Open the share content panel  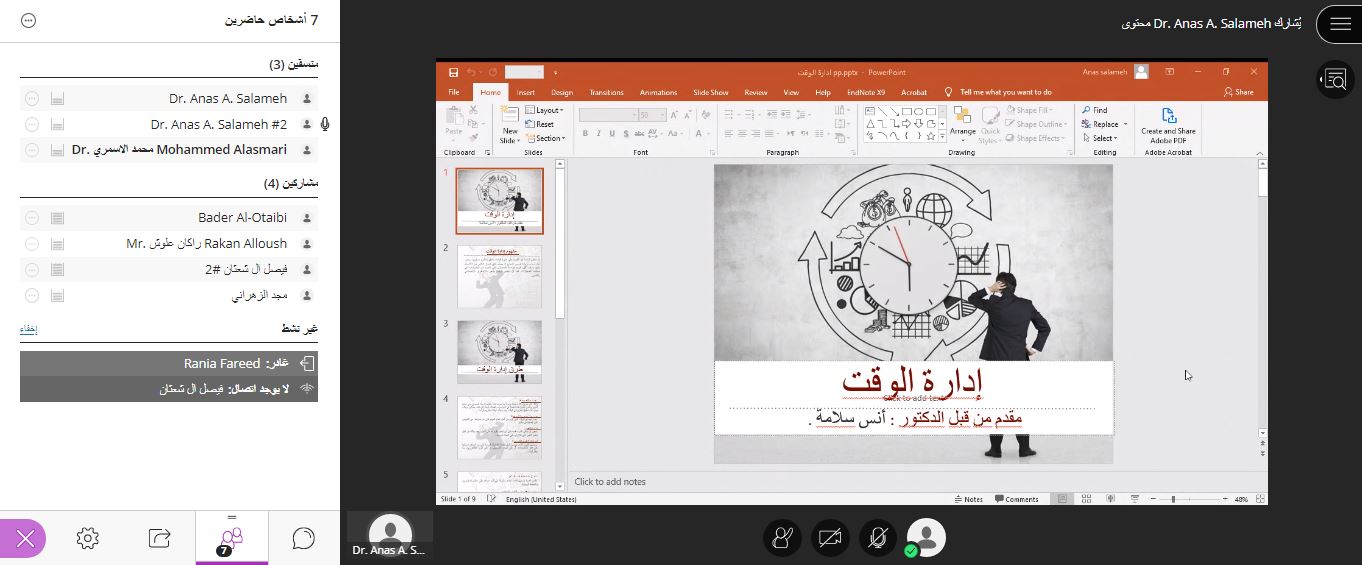click(160, 538)
